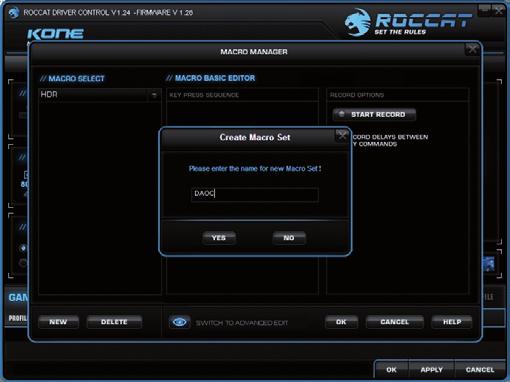Click the 'RECORD OPTIONS' header
Viewport: 510px width, 382px height.
tap(357, 95)
